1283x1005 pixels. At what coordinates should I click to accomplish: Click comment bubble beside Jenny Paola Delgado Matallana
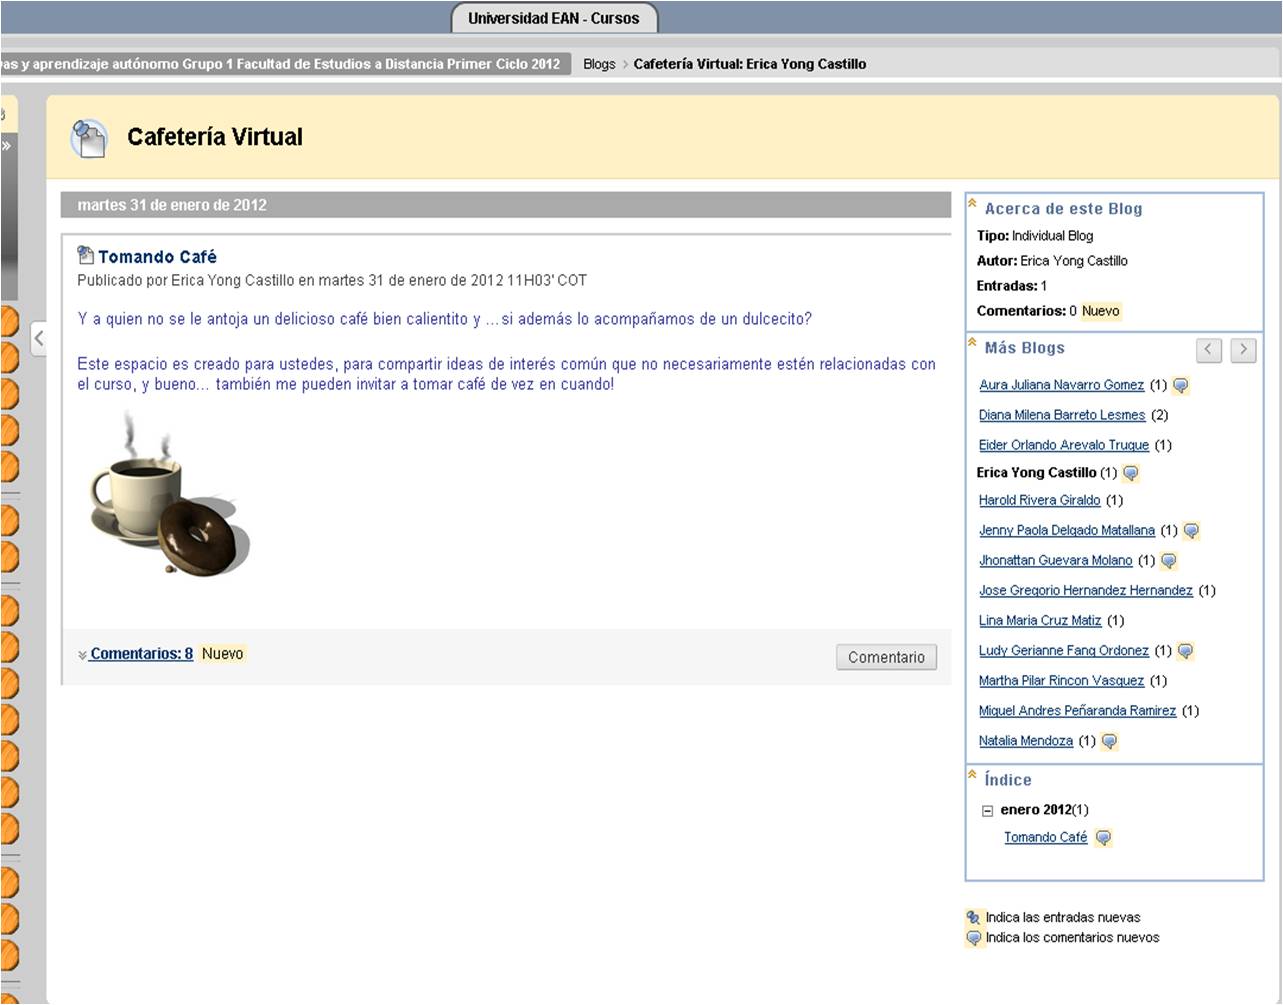1191,531
